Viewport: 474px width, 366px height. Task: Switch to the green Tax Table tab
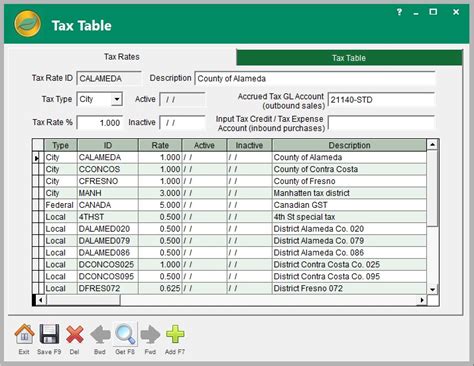(x=349, y=58)
